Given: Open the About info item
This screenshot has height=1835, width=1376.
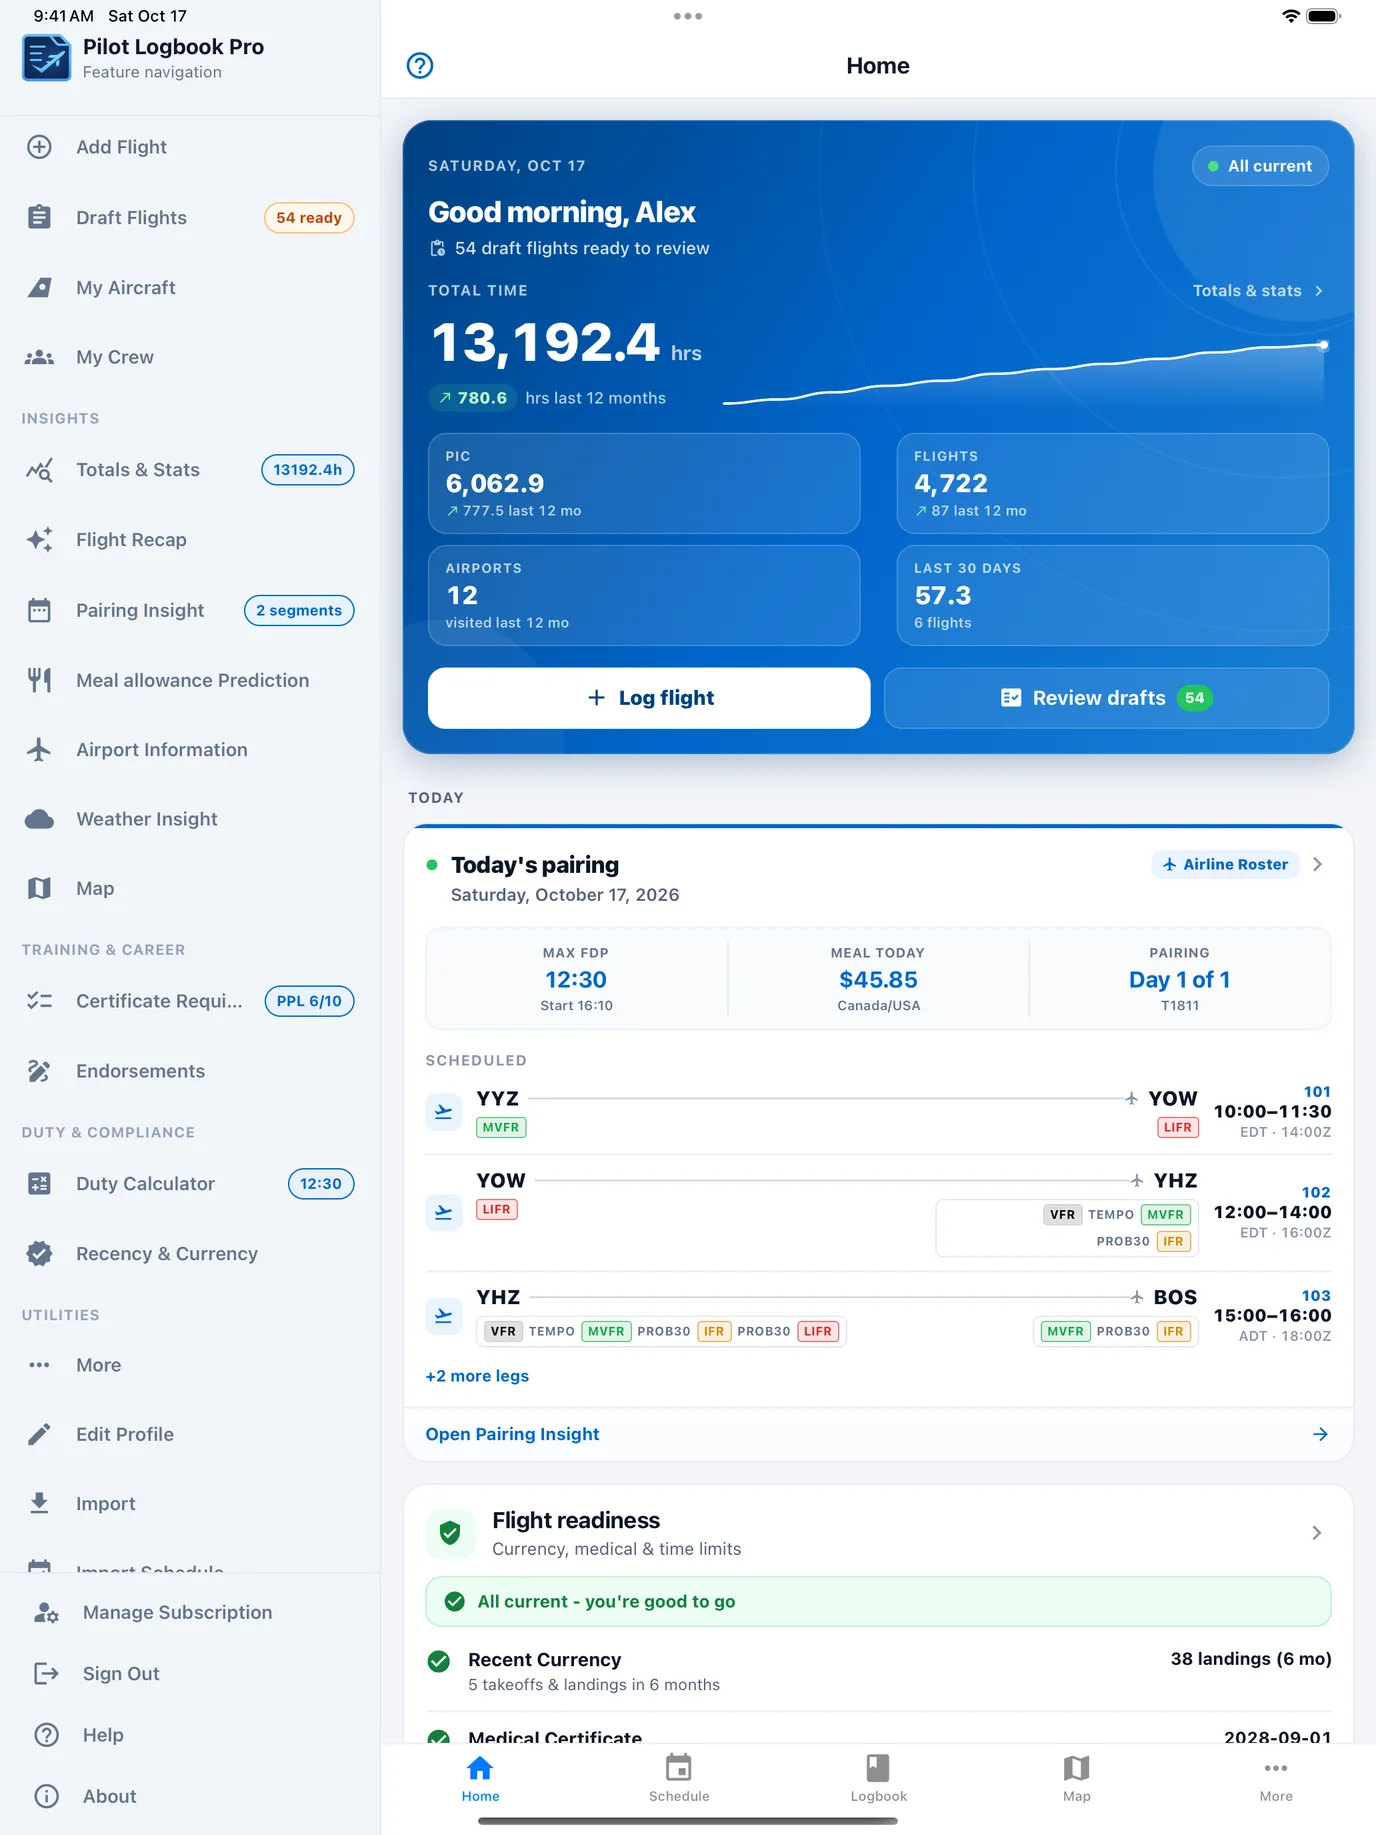Looking at the screenshot, I should point(190,1796).
